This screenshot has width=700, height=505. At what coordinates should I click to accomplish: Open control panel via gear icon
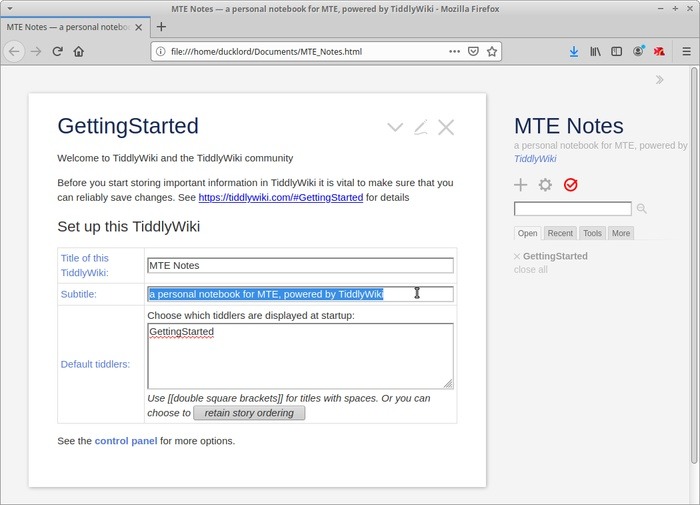[545, 184]
